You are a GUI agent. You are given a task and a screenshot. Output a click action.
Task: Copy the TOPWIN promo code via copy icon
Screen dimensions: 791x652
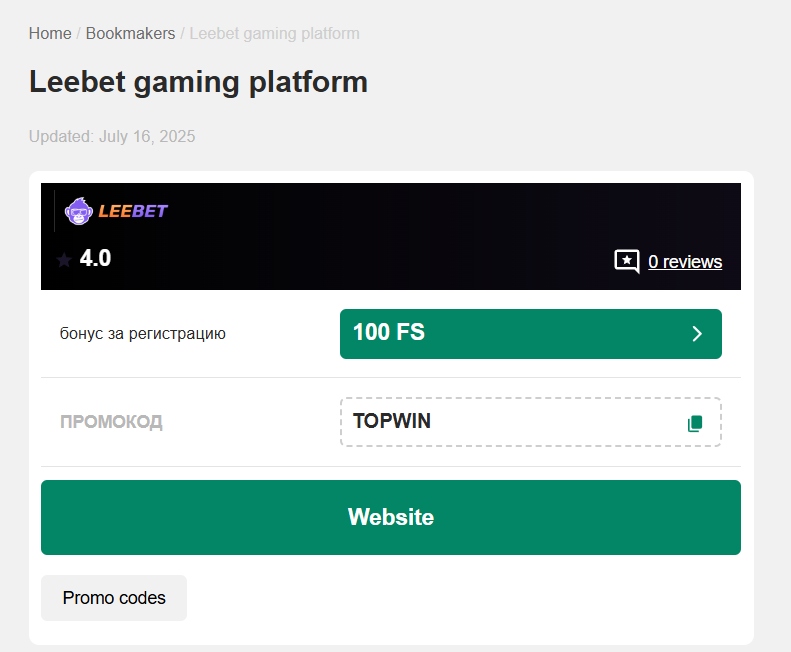coord(695,423)
